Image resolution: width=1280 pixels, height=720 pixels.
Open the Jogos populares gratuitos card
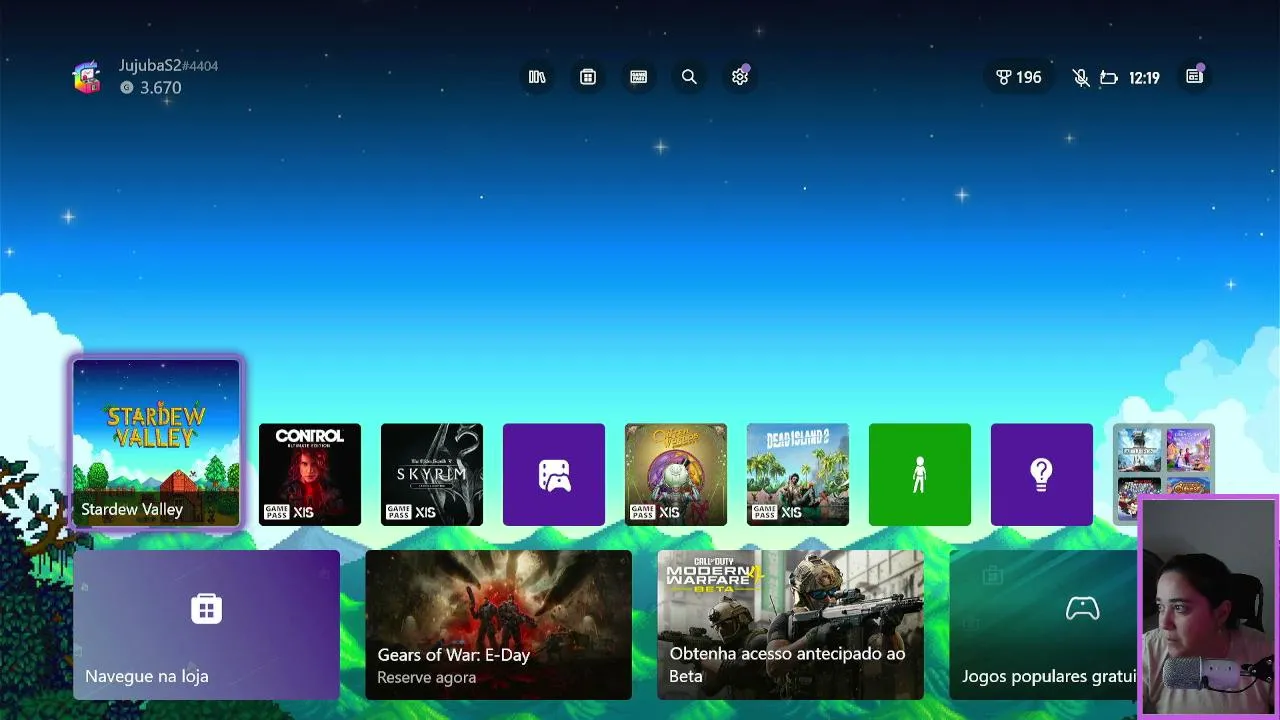pos(1044,625)
